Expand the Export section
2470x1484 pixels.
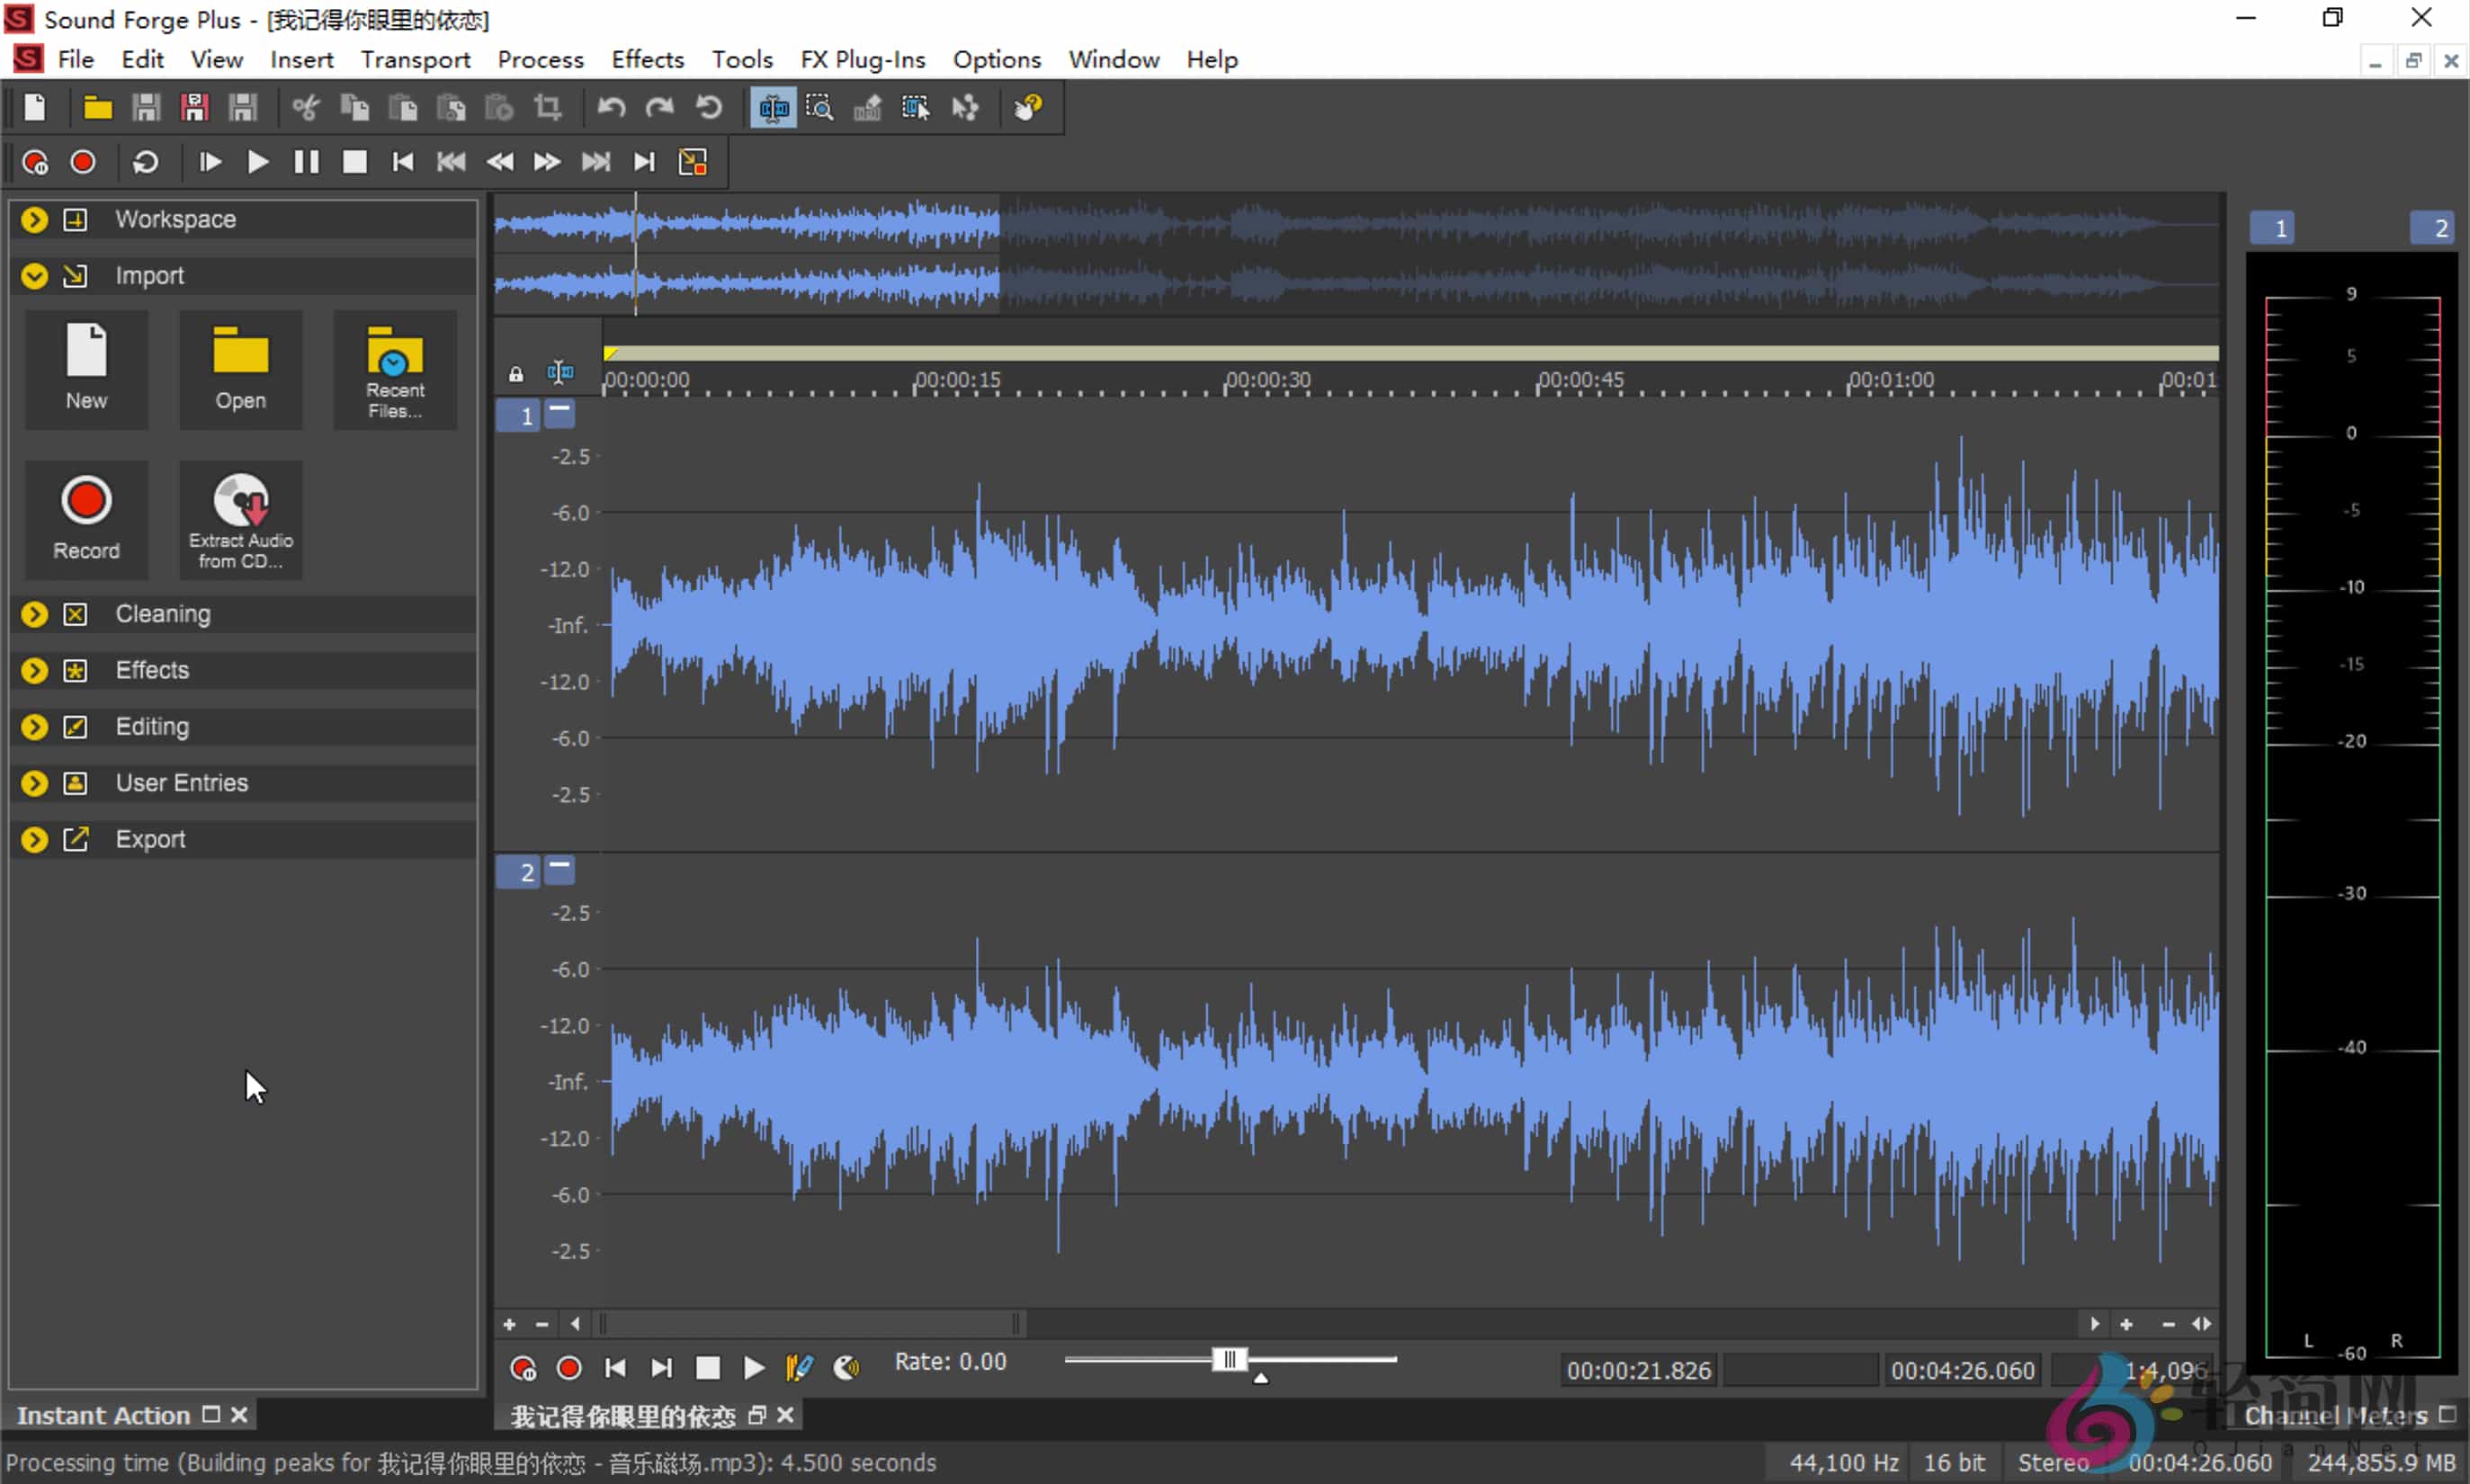(33, 839)
